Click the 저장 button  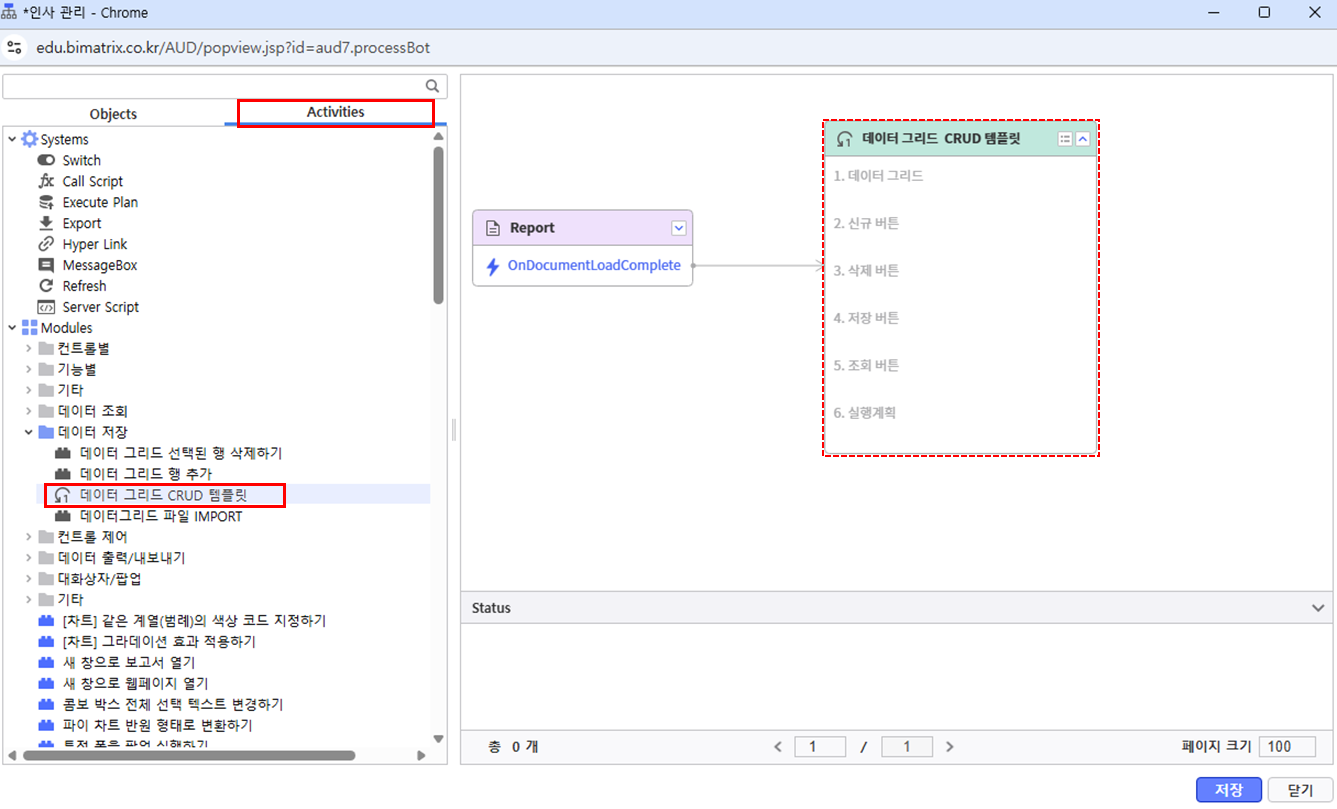[x=1228, y=790]
